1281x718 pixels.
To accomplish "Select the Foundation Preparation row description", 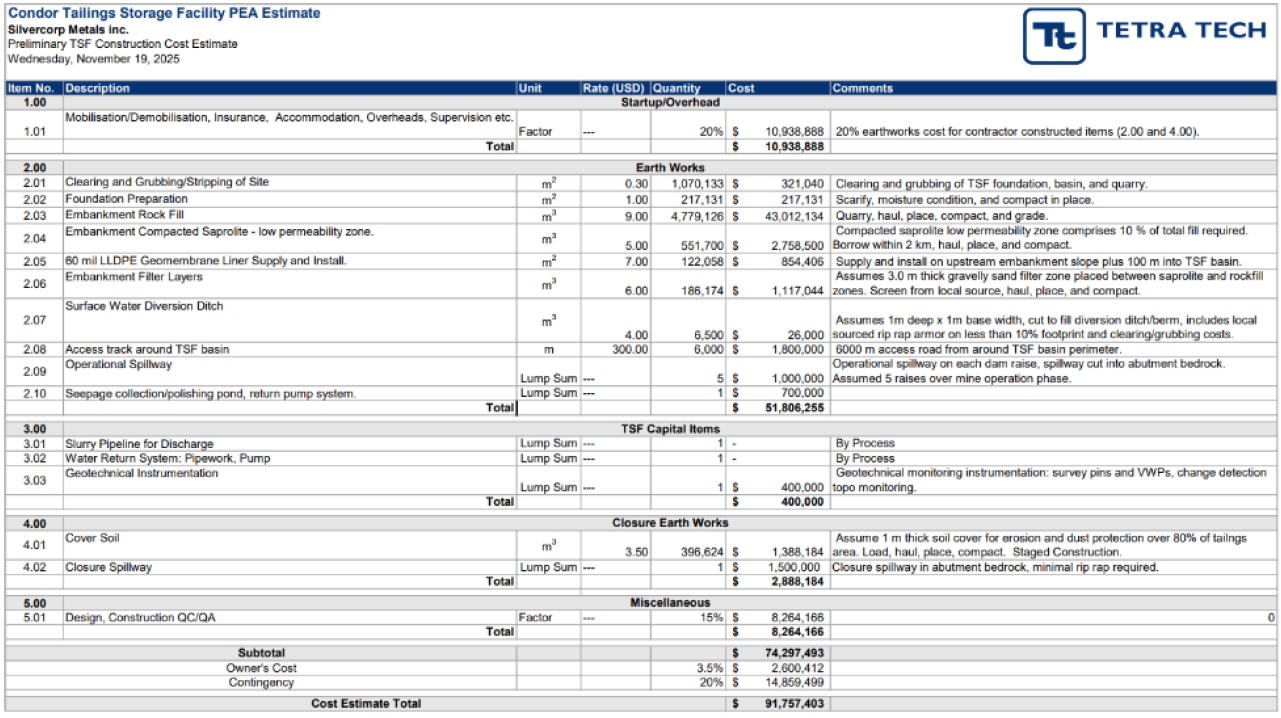I will (x=126, y=199).
